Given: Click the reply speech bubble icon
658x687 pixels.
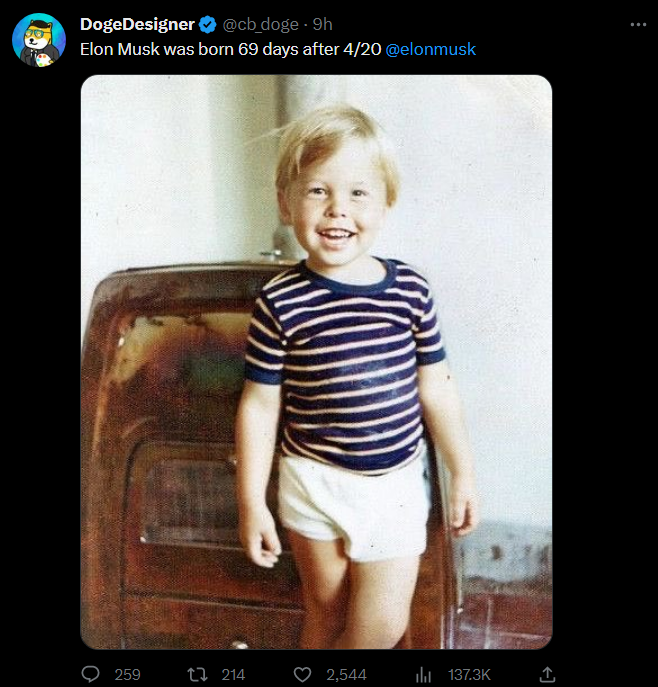Looking at the screenshot, I should click(x=90, y=674).
